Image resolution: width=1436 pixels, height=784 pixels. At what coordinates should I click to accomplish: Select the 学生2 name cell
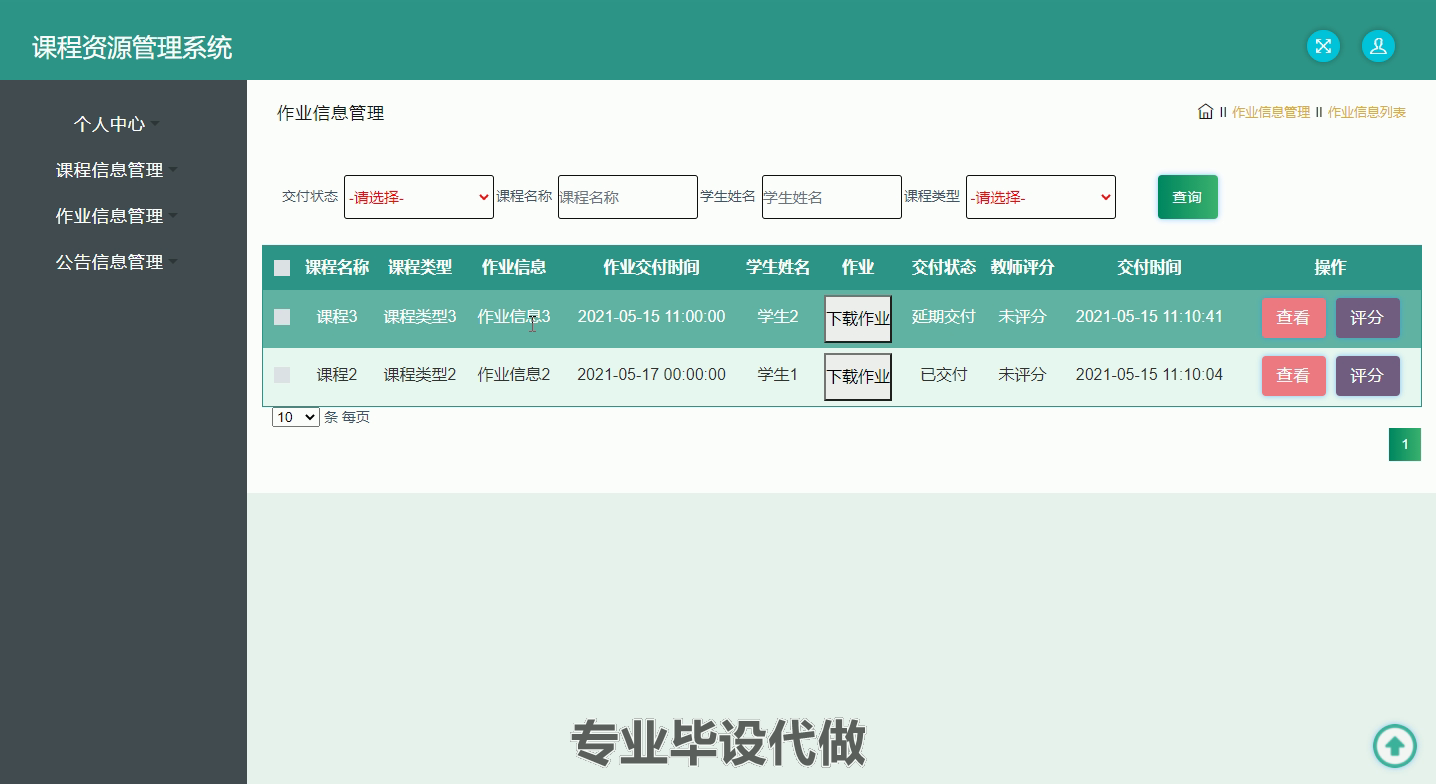tap(778, 316)
